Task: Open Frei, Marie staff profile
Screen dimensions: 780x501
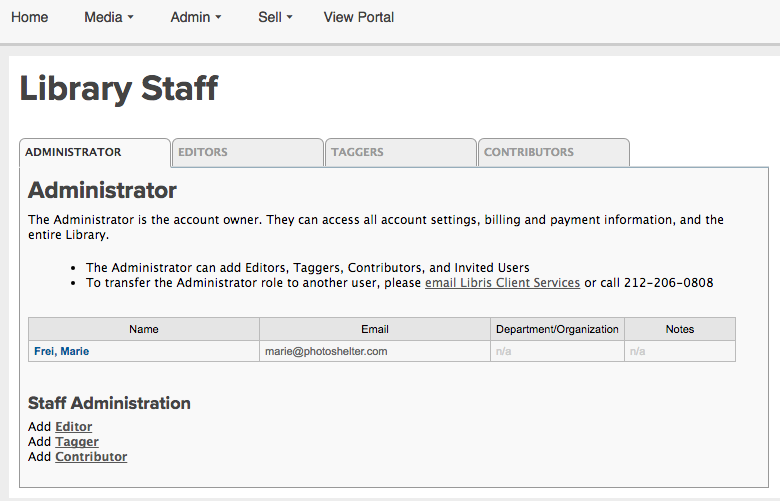Action: coord(62,351)
